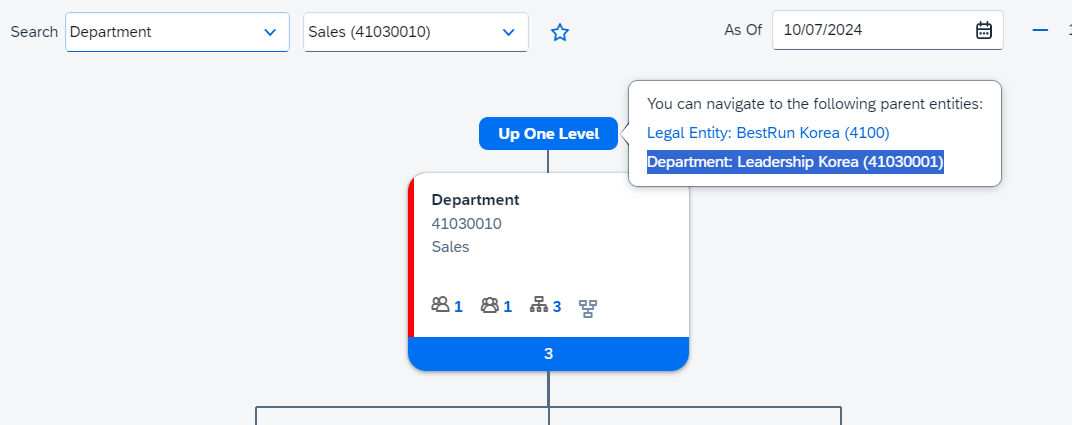Collapse the blue 3 children bar
The height and width of the screenshot is (425, 1072).
(x=548, y=354)
